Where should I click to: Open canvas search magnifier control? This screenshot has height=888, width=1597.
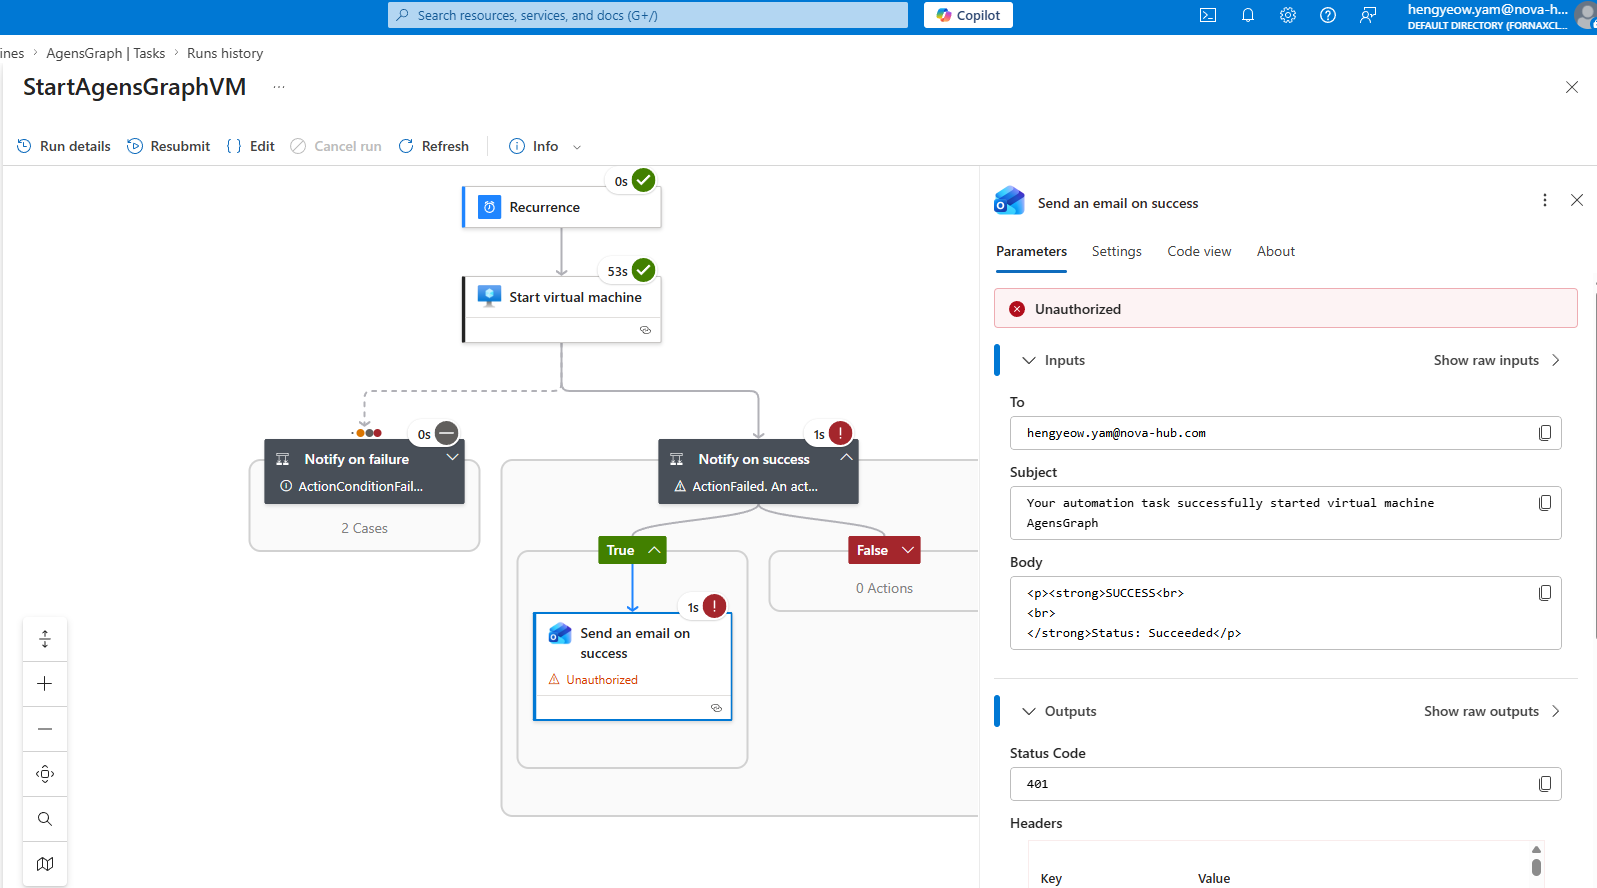click(45, 819)
